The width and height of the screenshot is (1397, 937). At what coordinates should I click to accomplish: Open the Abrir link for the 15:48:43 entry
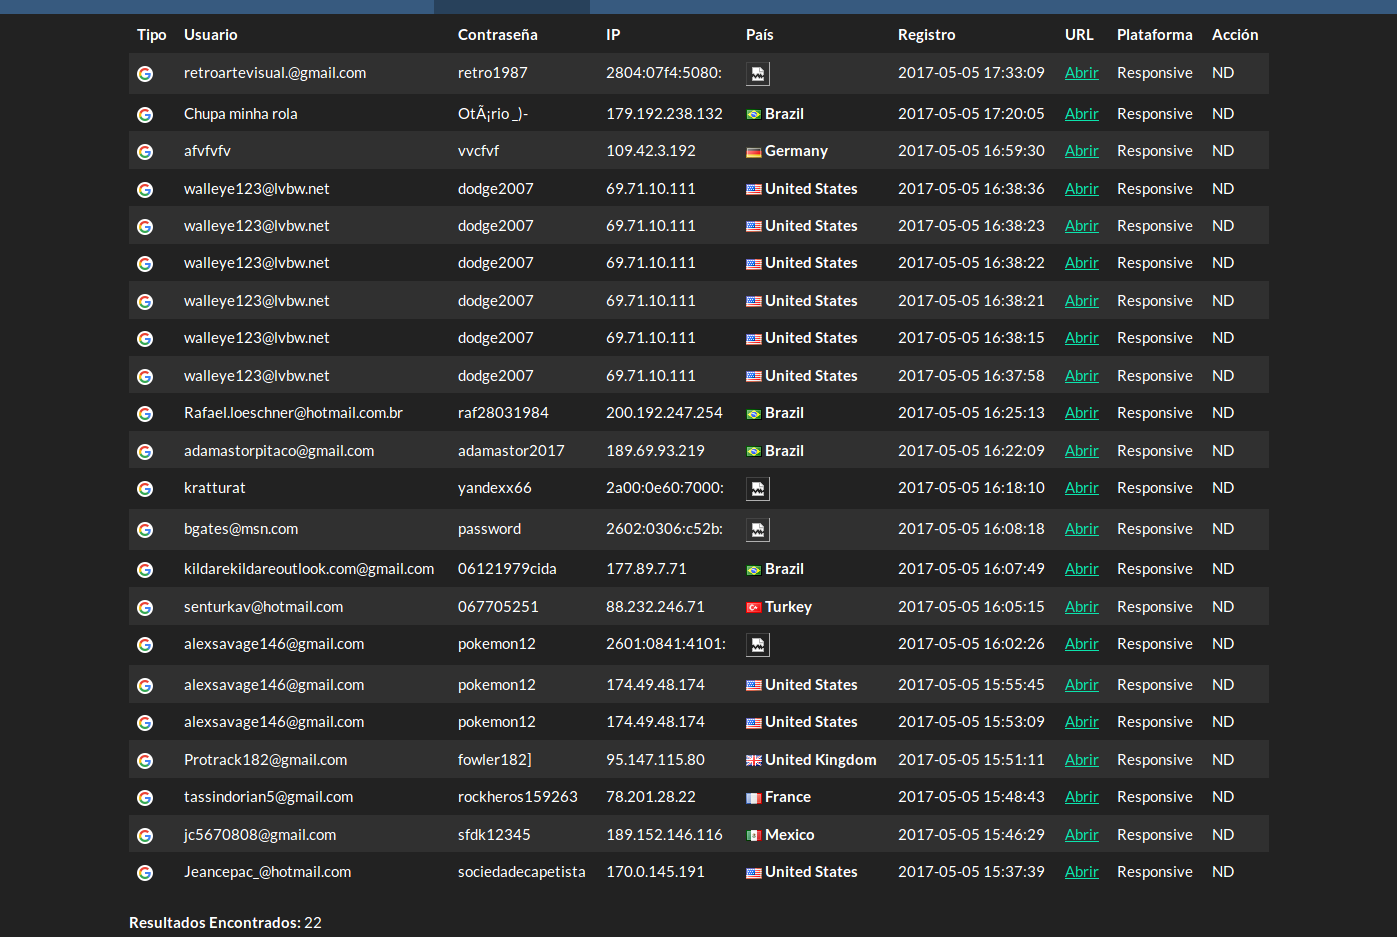pyautogui.click(x=1082, y=797)
